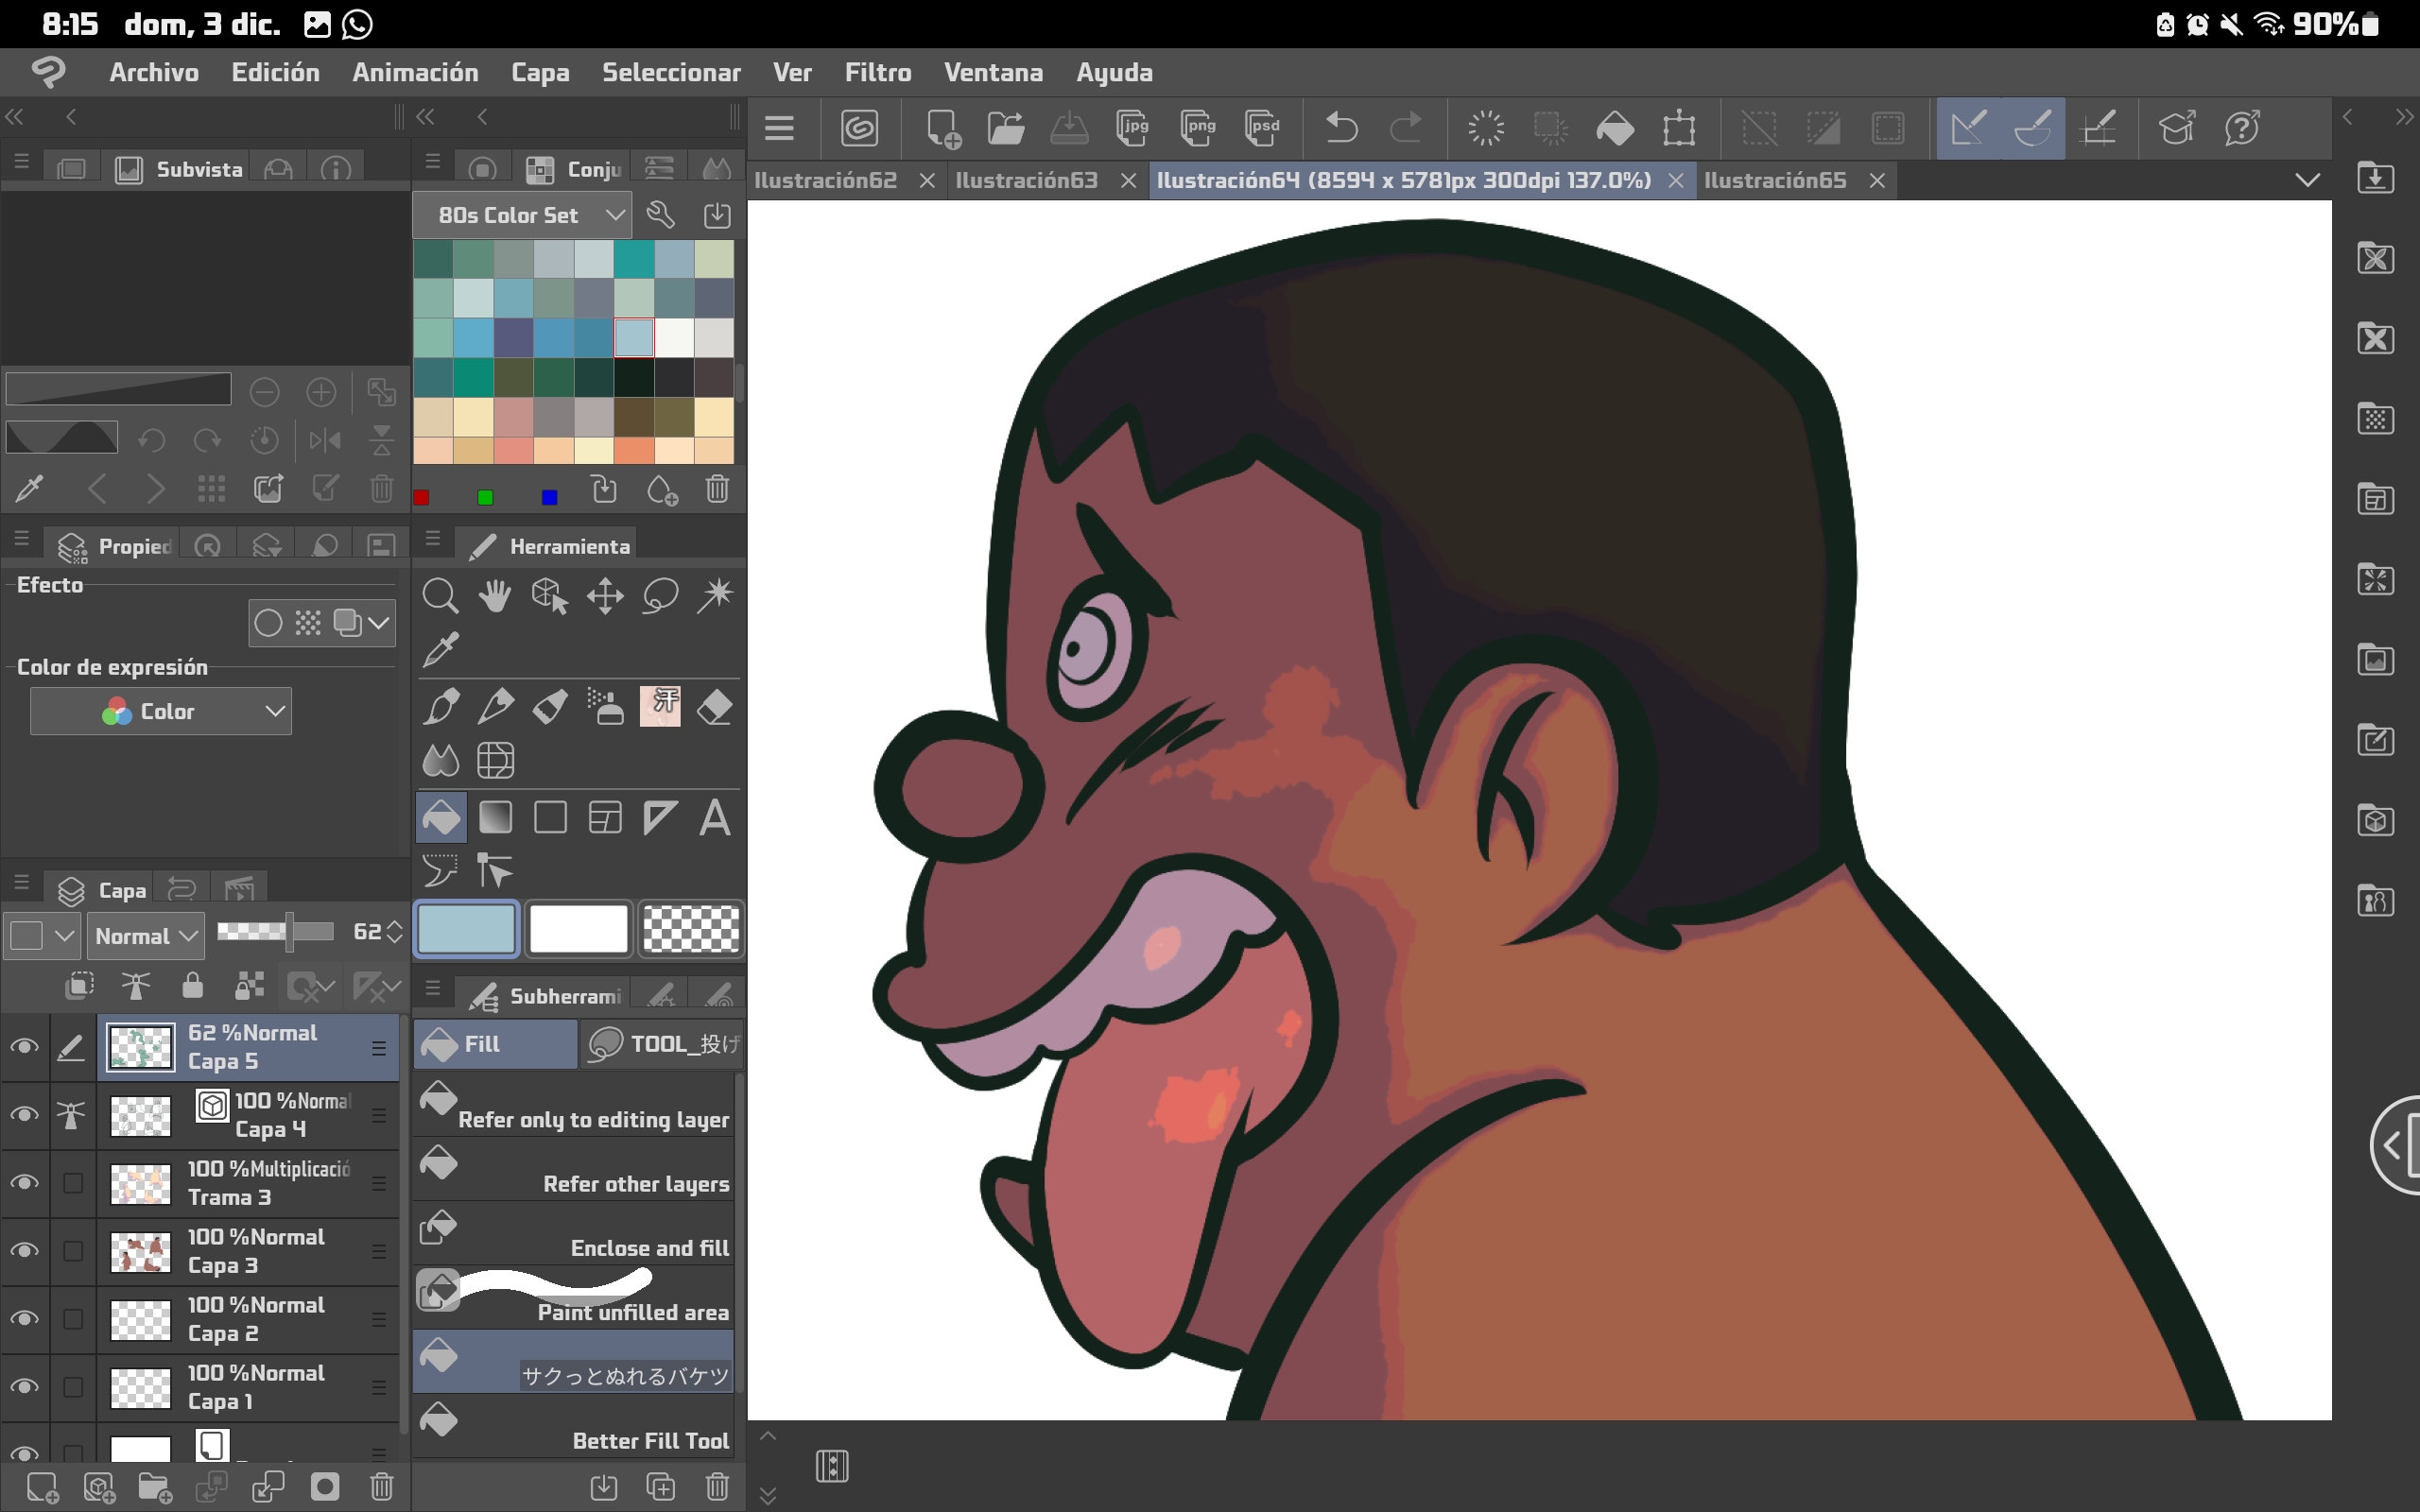This screenshot has height=1512, width=2420.
Task: Select the Gradient tool
Action: [x=495, y=818]
